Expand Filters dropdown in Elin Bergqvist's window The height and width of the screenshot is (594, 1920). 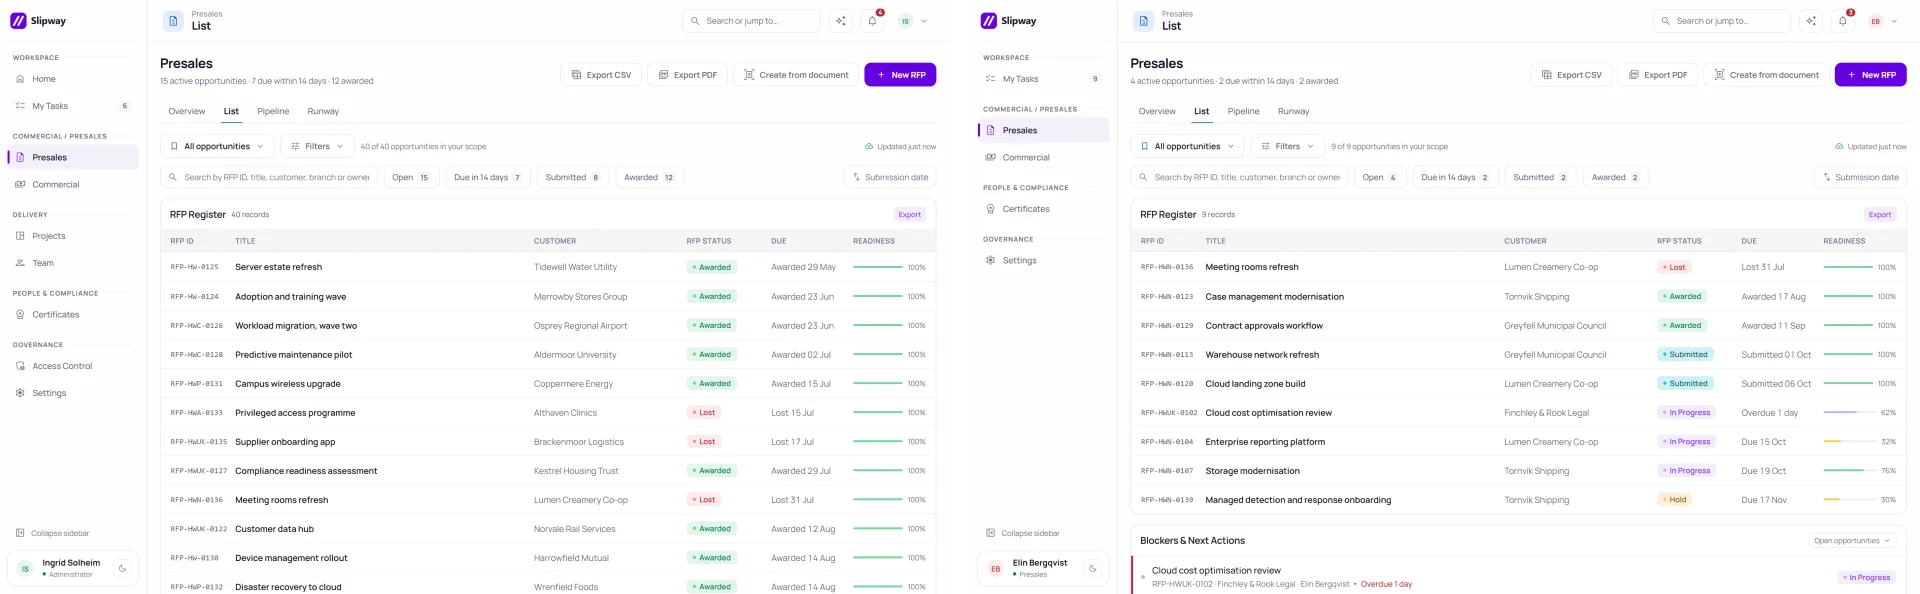[1287, 146]
